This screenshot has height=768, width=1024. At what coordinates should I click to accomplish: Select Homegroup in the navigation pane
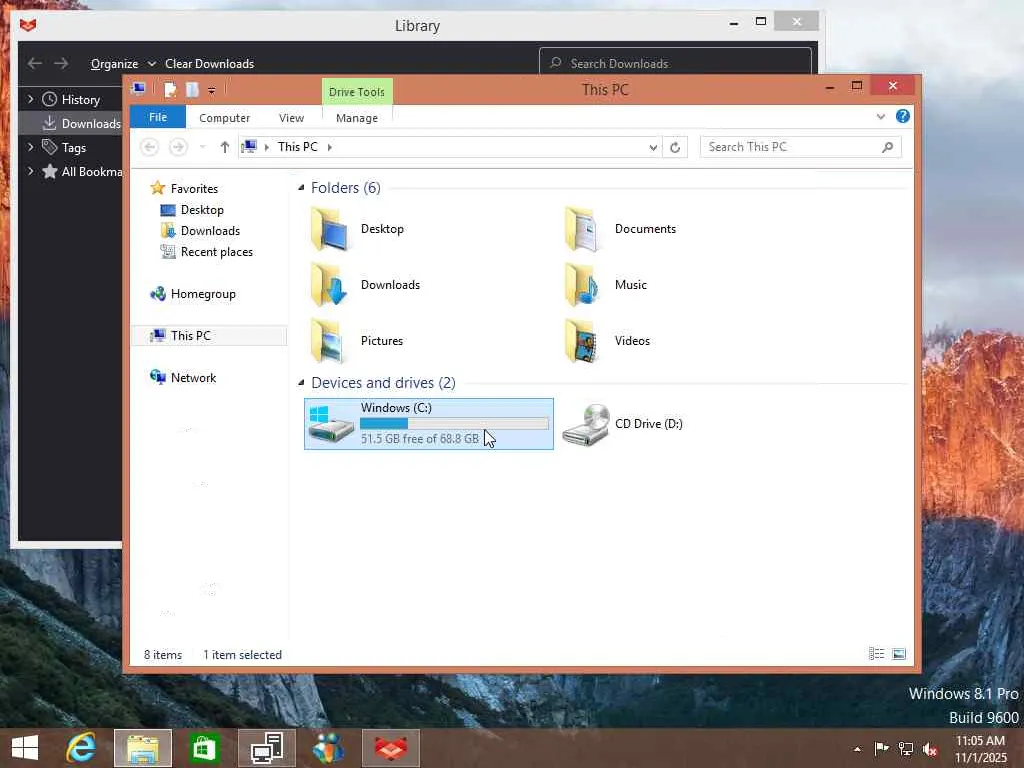(x=203, y=294)
